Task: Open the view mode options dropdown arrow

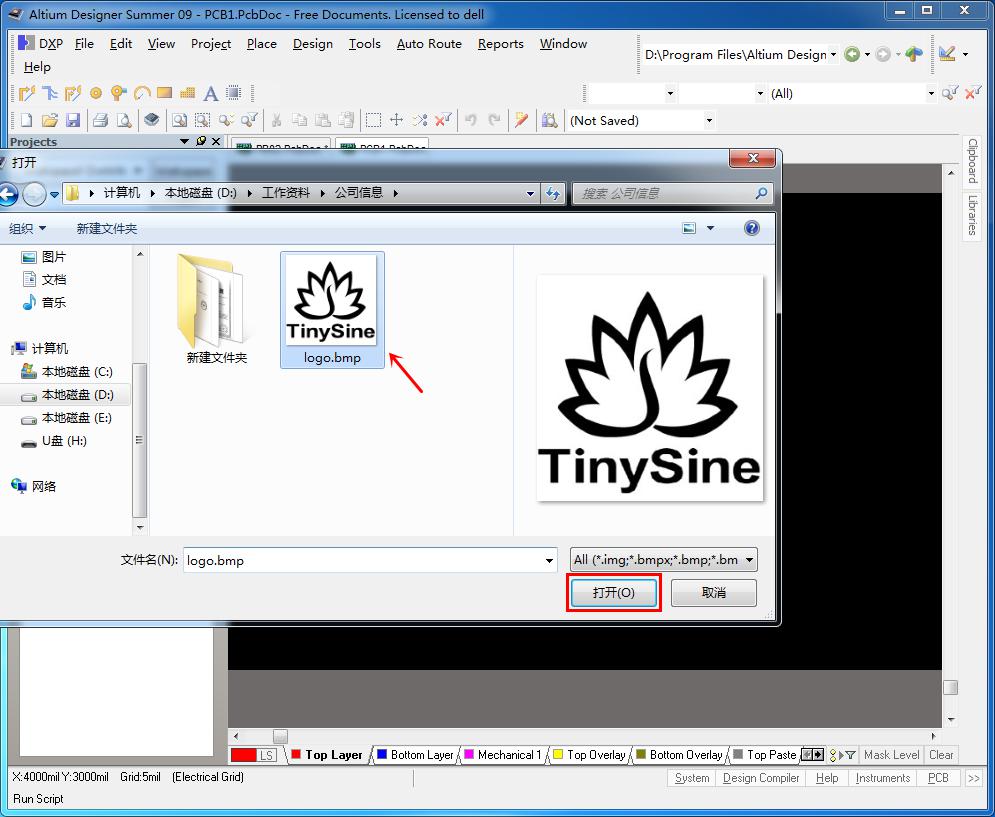Action: 710,228
